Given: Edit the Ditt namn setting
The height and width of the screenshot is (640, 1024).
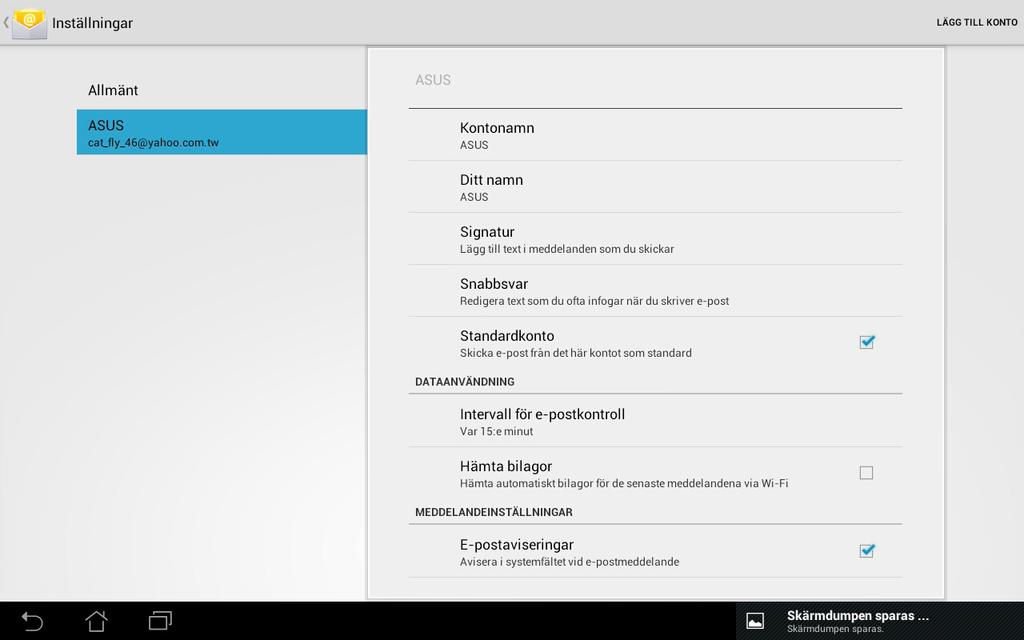Looking at the screenshot, I should [655, 187].
